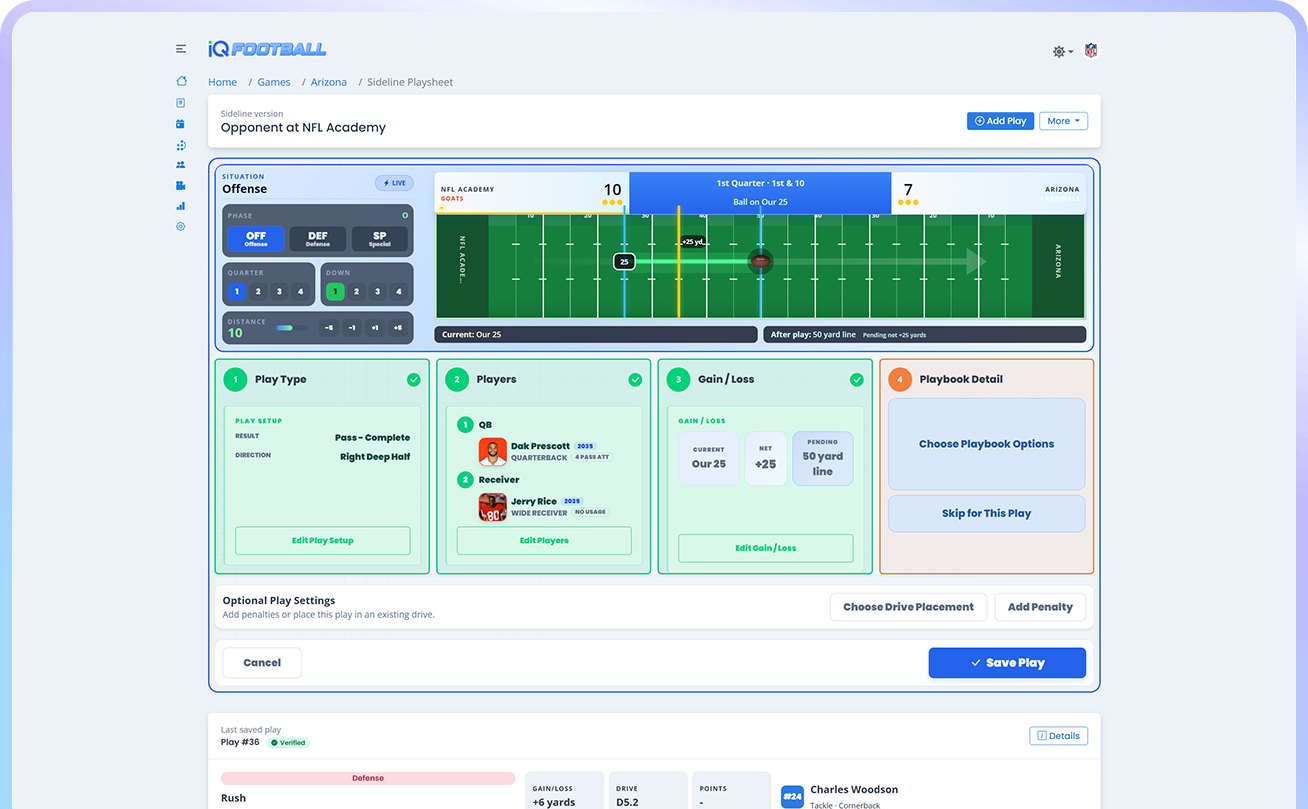Screen dimensions: 1308x809
Task: Open the Home icon in the sidebar
Action: click(181, 81)
